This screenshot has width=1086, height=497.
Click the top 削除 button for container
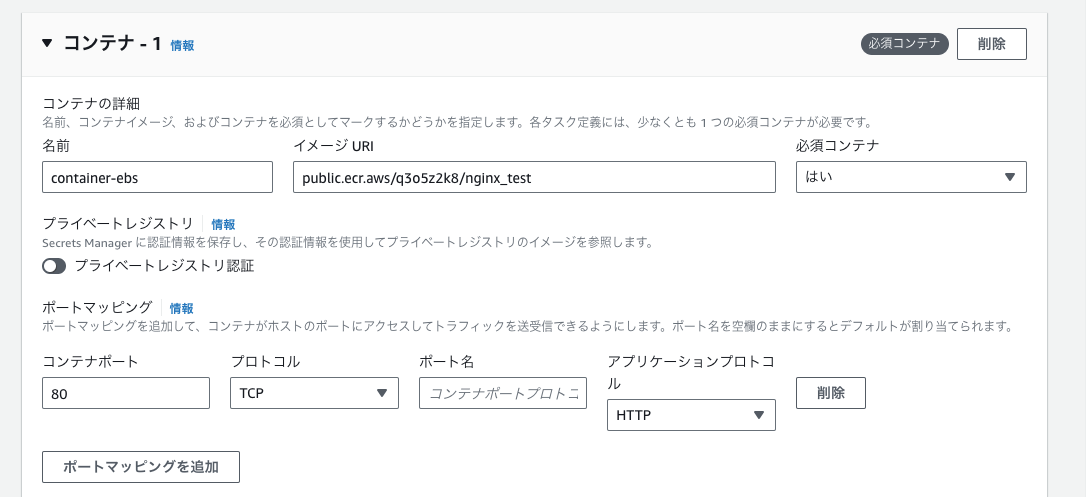(992, 44)
